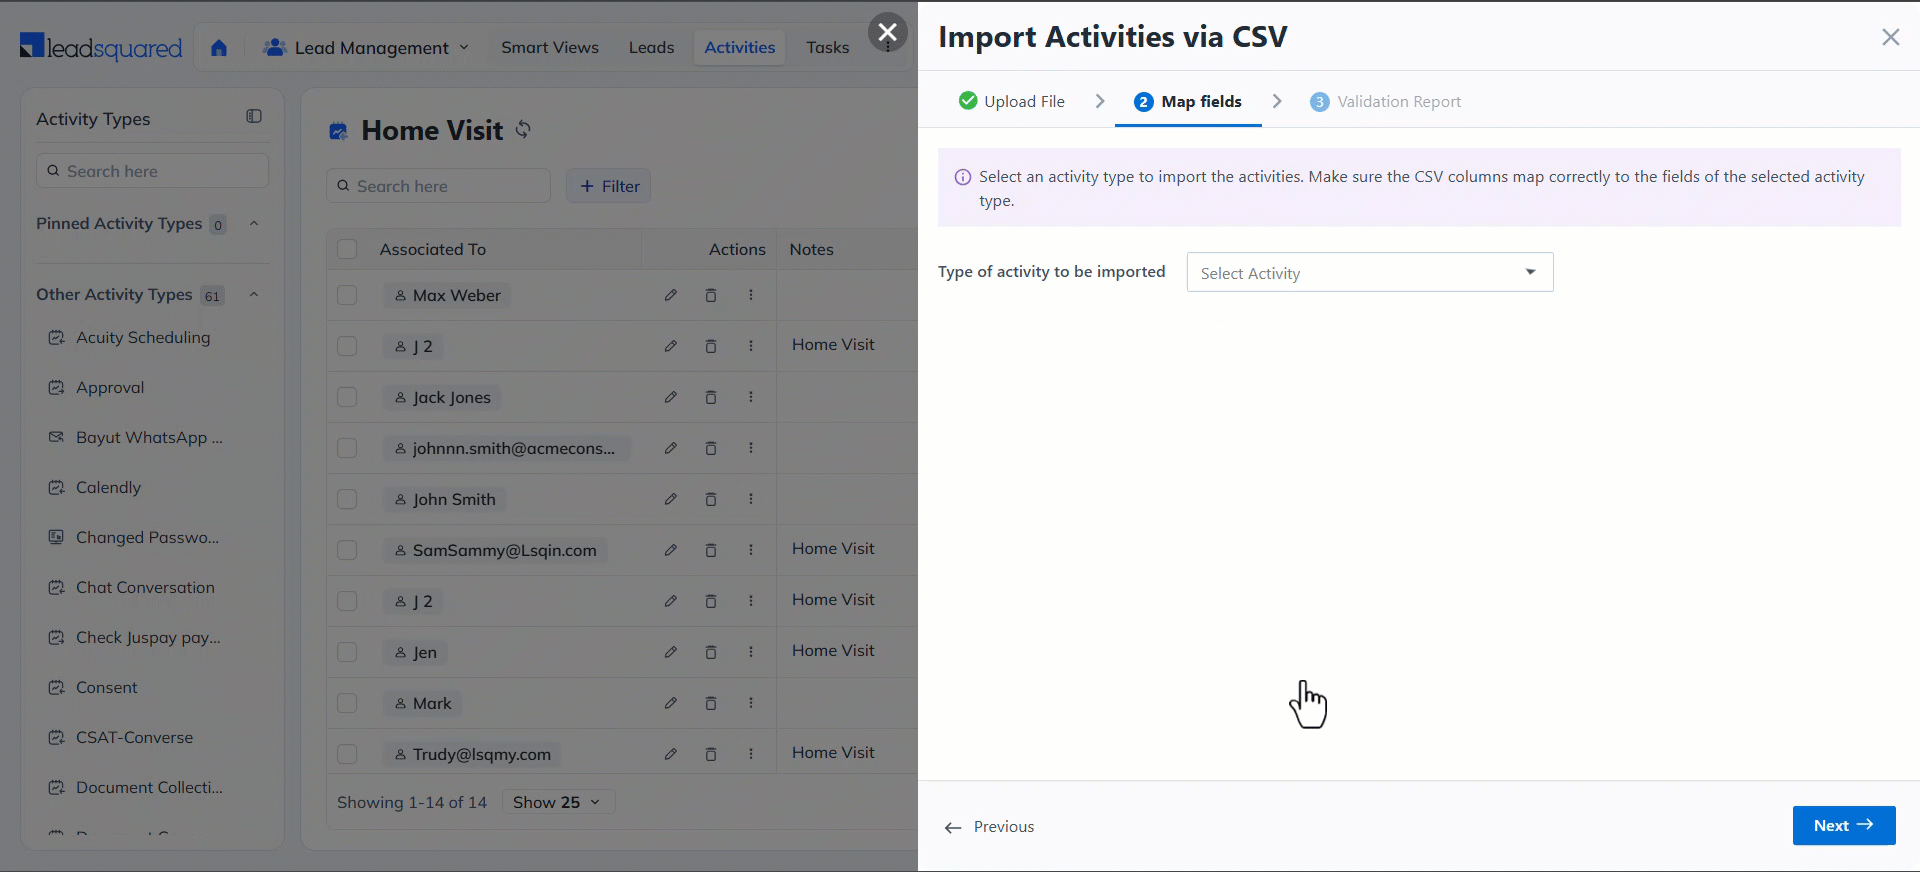Edit the Mark activity

(x=670, y=703)
